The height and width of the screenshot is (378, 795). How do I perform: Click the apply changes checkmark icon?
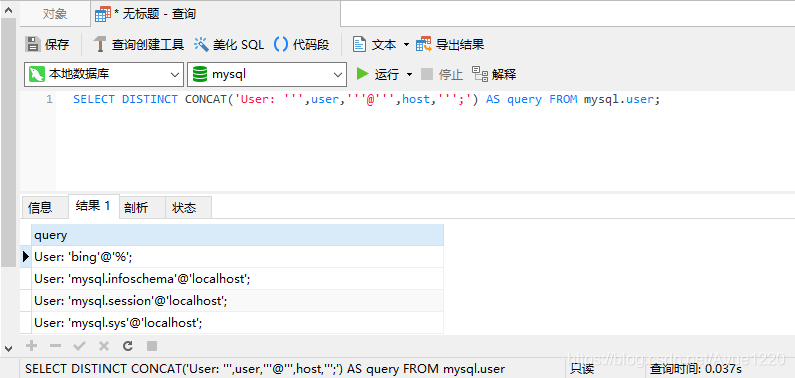pos(80,346)
